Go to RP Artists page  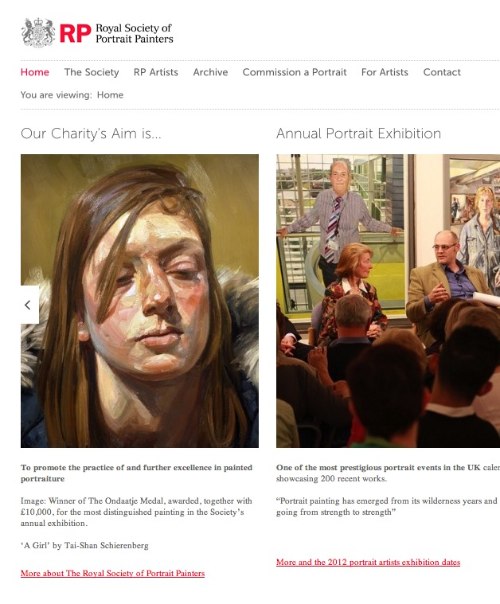tap(156, 72)
